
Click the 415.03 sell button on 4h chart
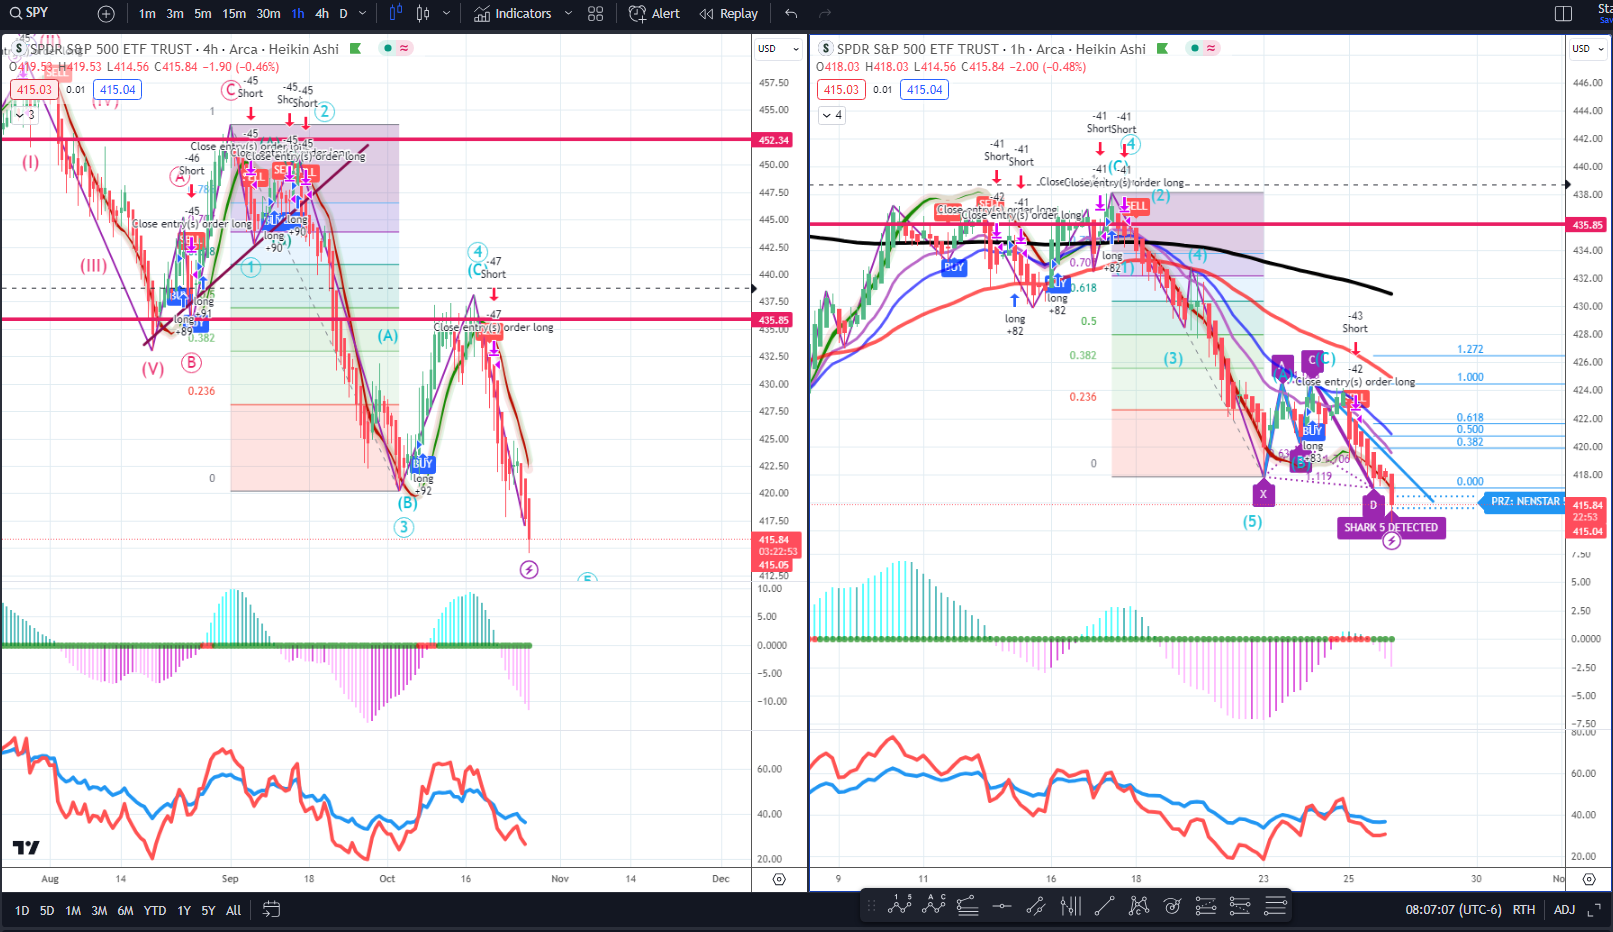[x=34, y=90]
